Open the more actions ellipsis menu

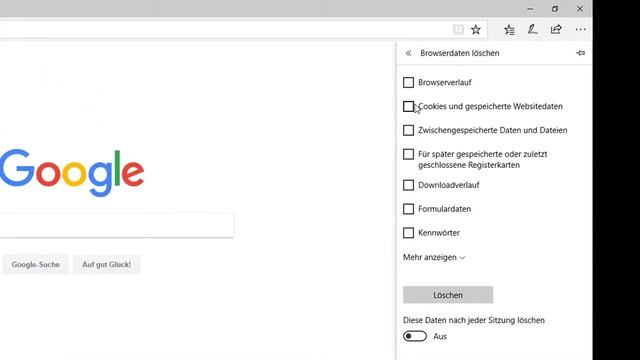pos(580,29)
